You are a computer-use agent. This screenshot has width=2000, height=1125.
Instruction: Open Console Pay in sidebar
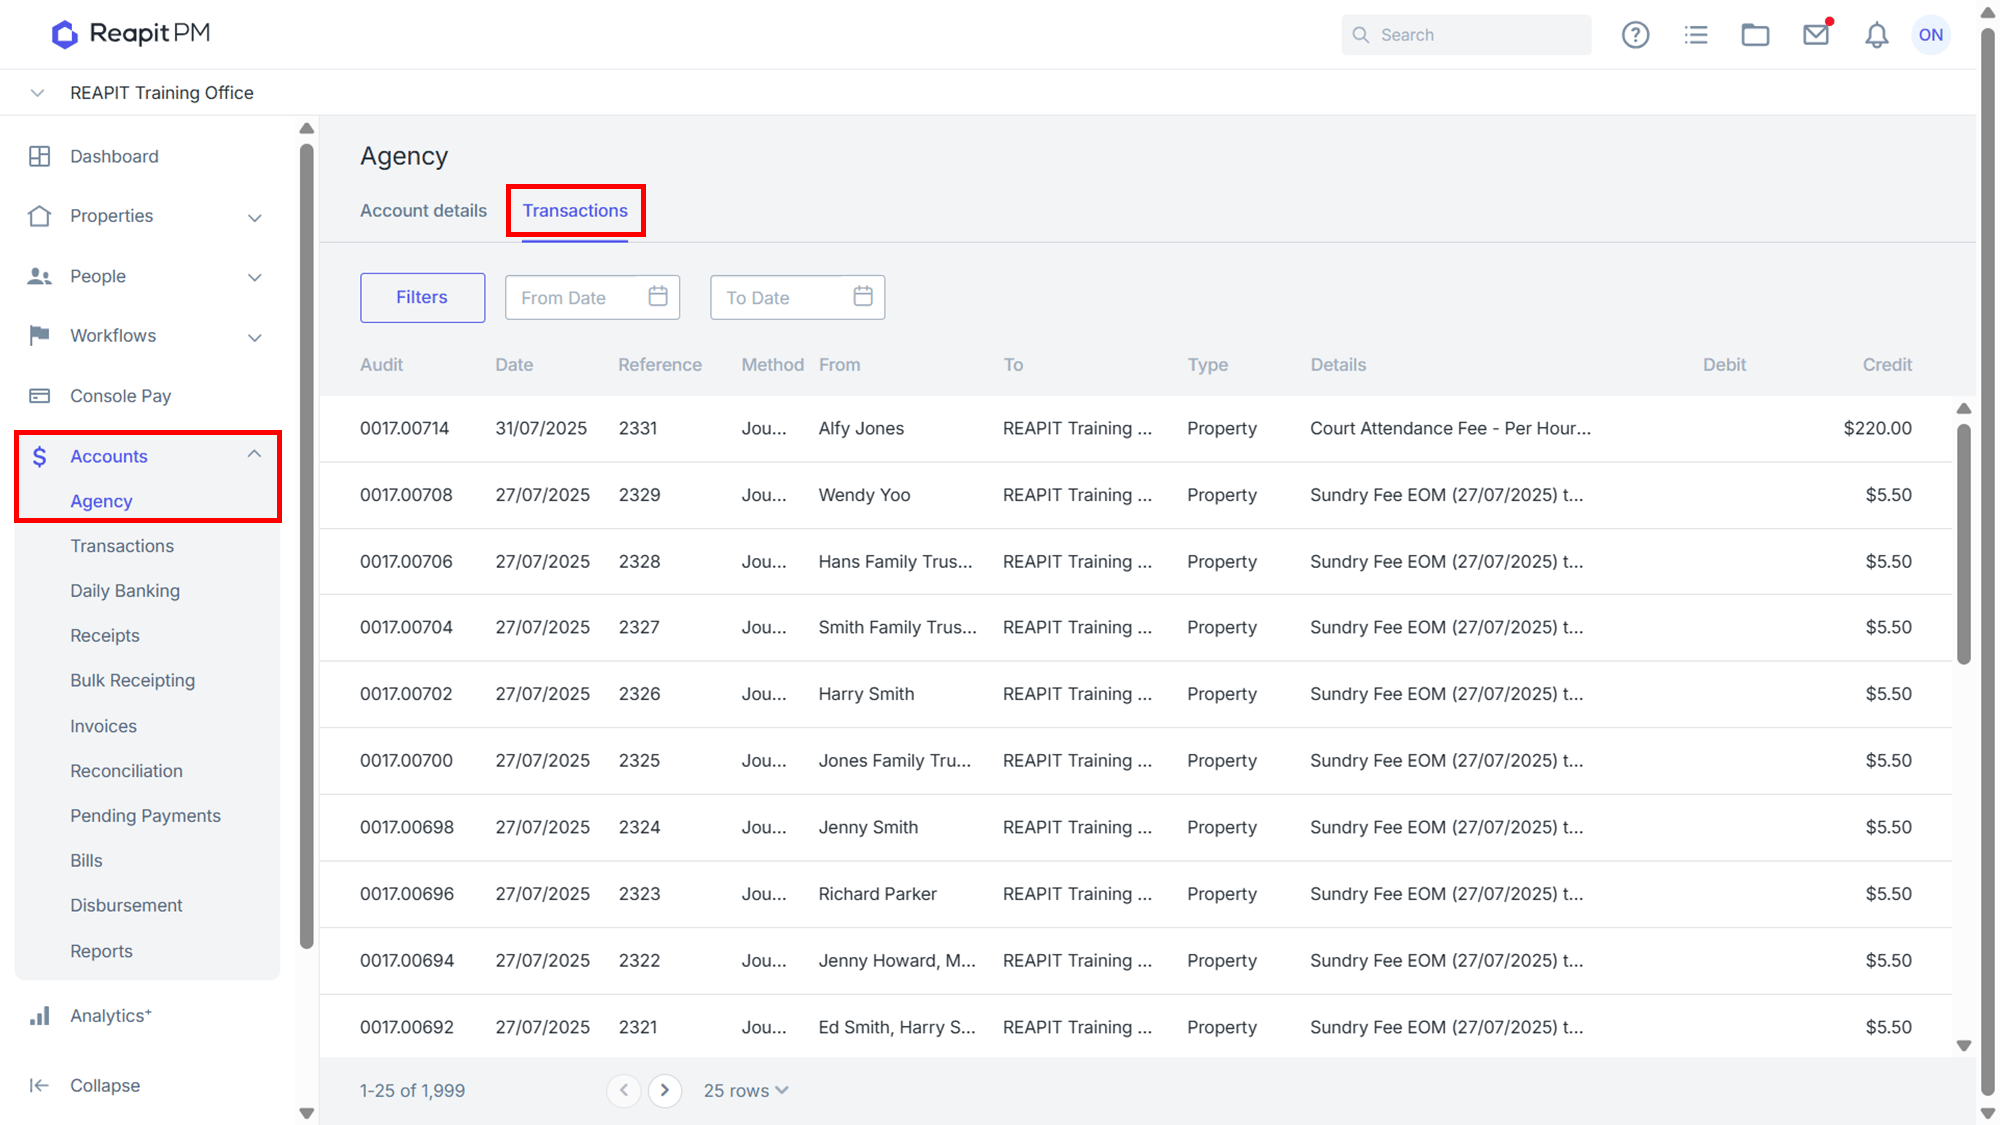[120, 396]
